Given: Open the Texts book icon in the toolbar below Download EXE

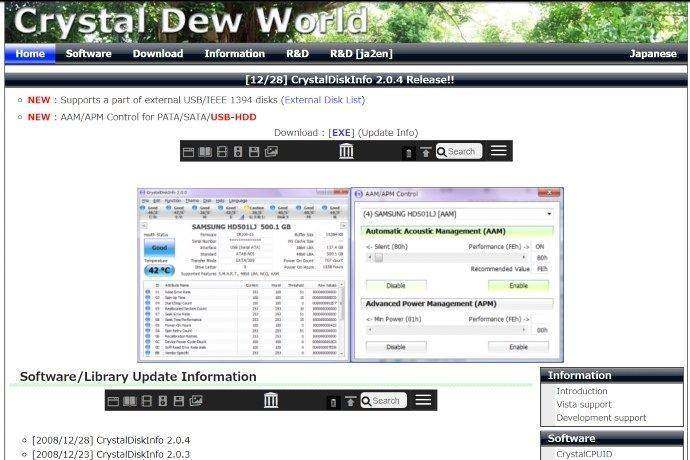Looking at the screenshot, I should click(205, 152).
